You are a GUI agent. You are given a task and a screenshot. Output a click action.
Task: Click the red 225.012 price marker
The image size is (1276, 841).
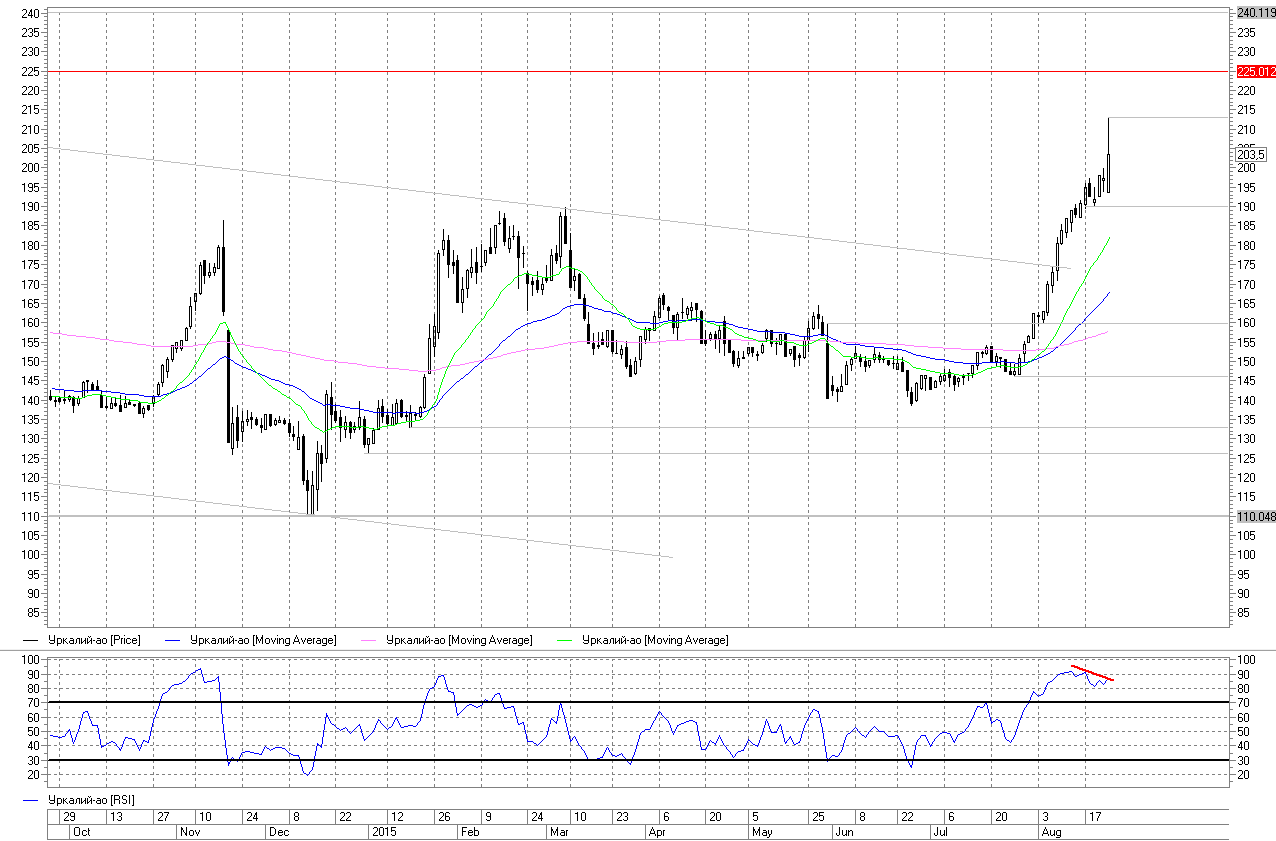coord(1256,72)
